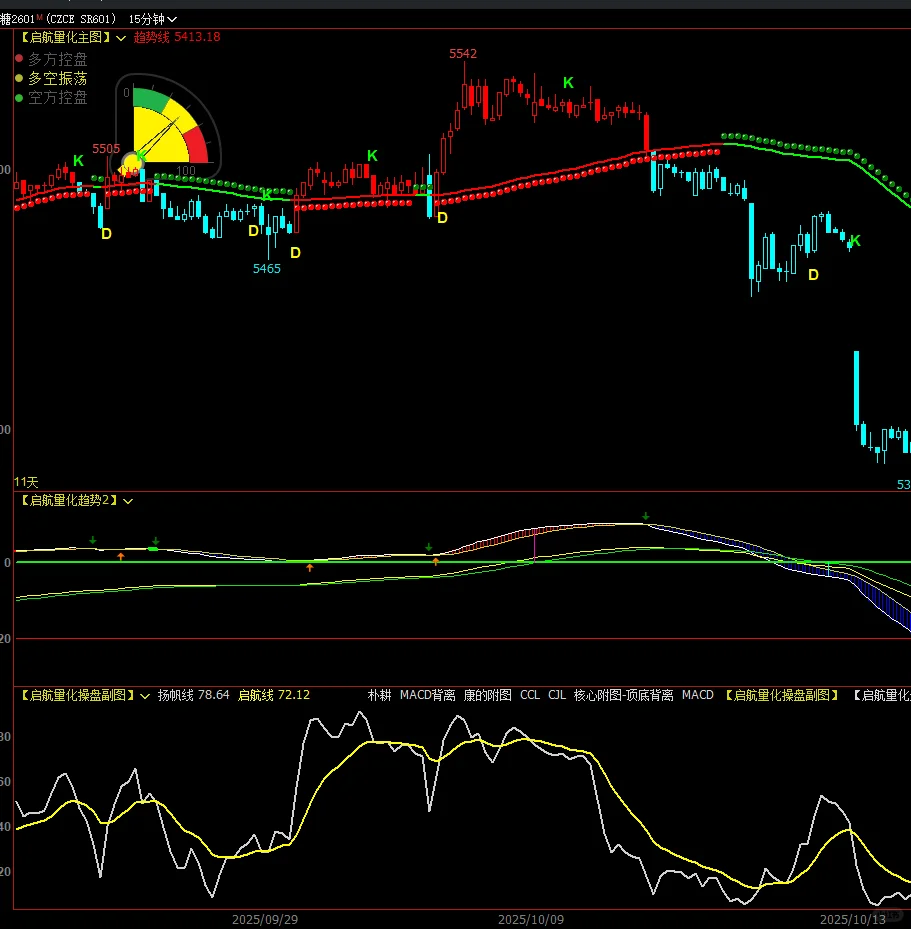
Task: Click the 多方控盘 legend entry
Action: pyautogui.click(x=57, y=59)
